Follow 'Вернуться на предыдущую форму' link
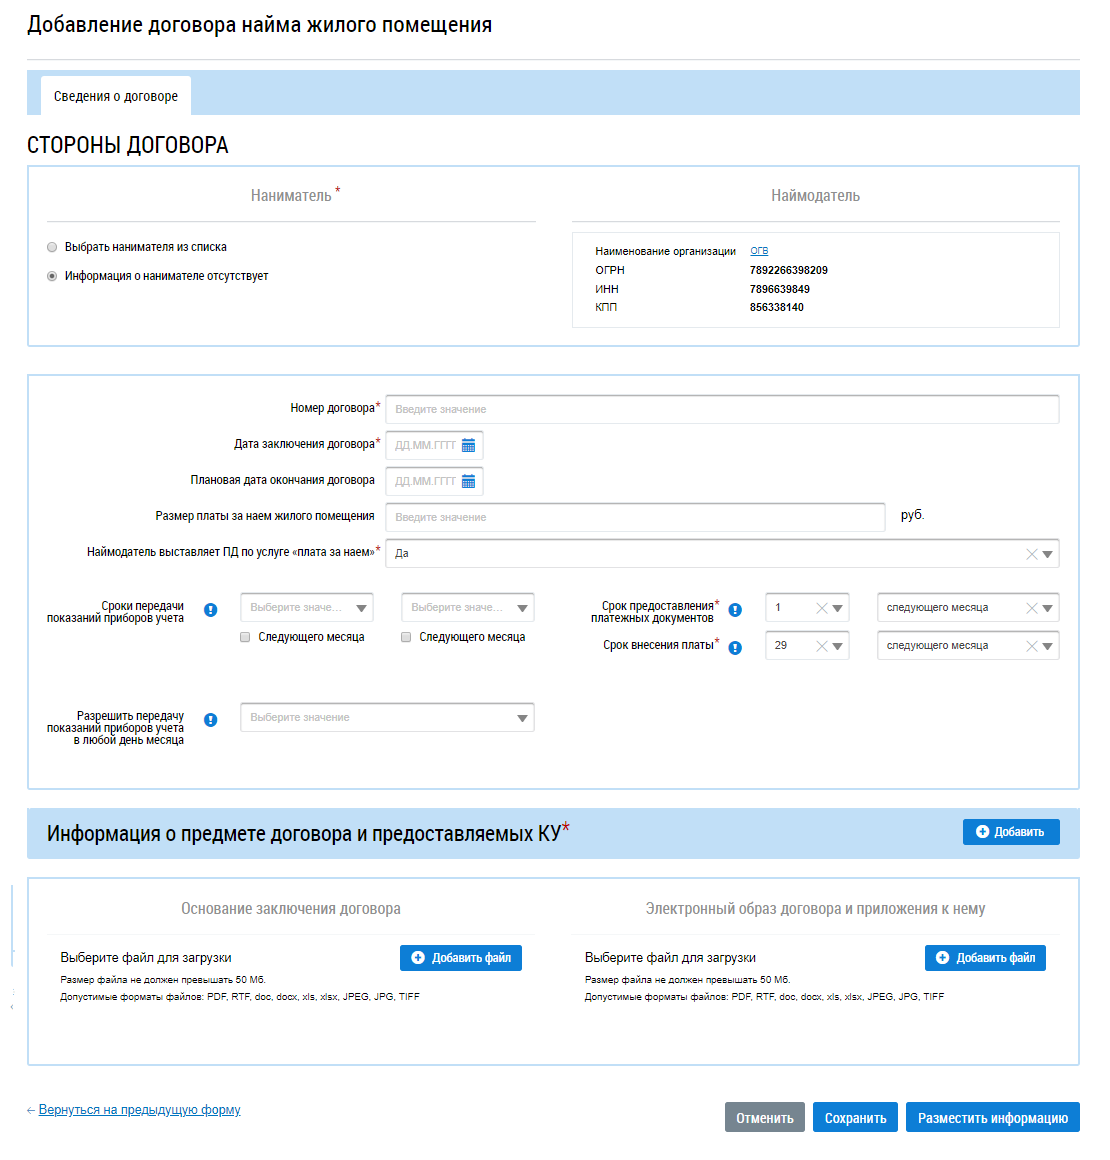 (x=139, y=1110)
